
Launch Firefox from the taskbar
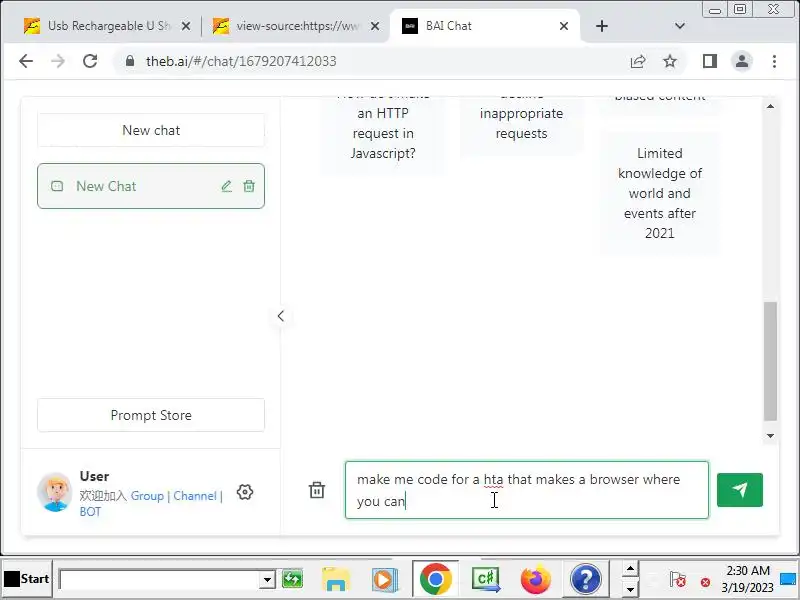(x=536, y=580)
